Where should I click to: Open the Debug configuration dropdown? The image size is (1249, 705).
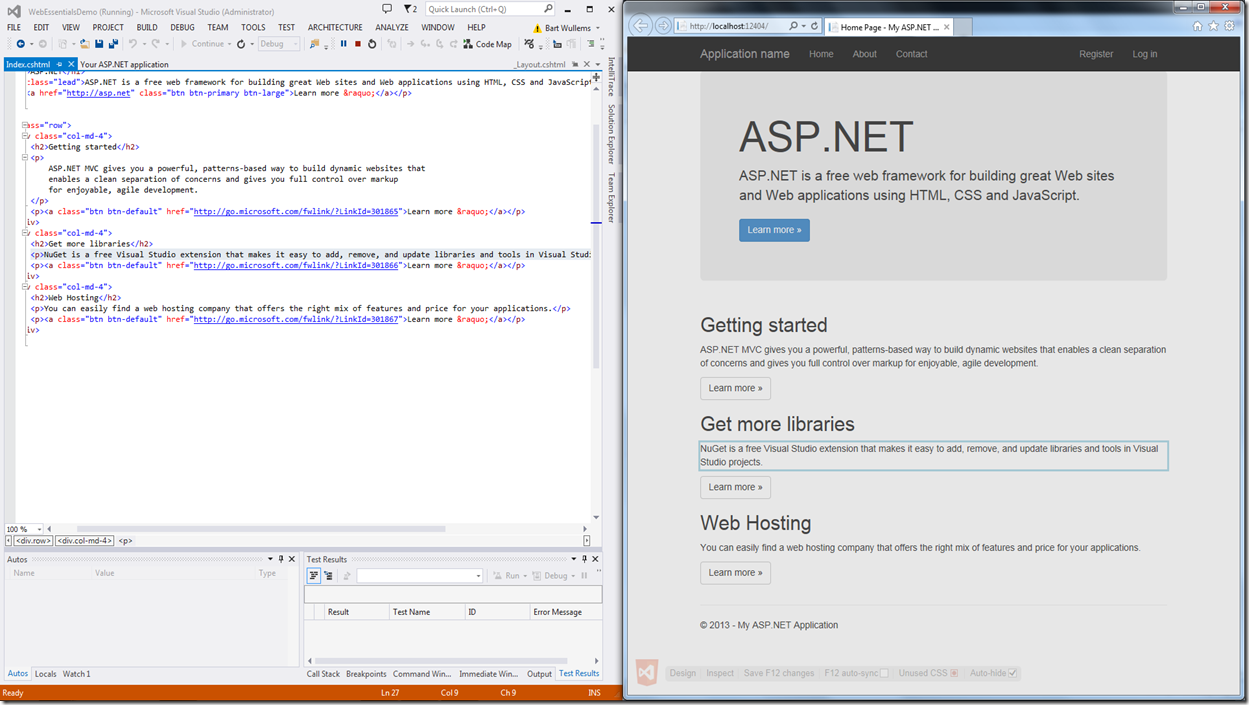pos(279,44)
